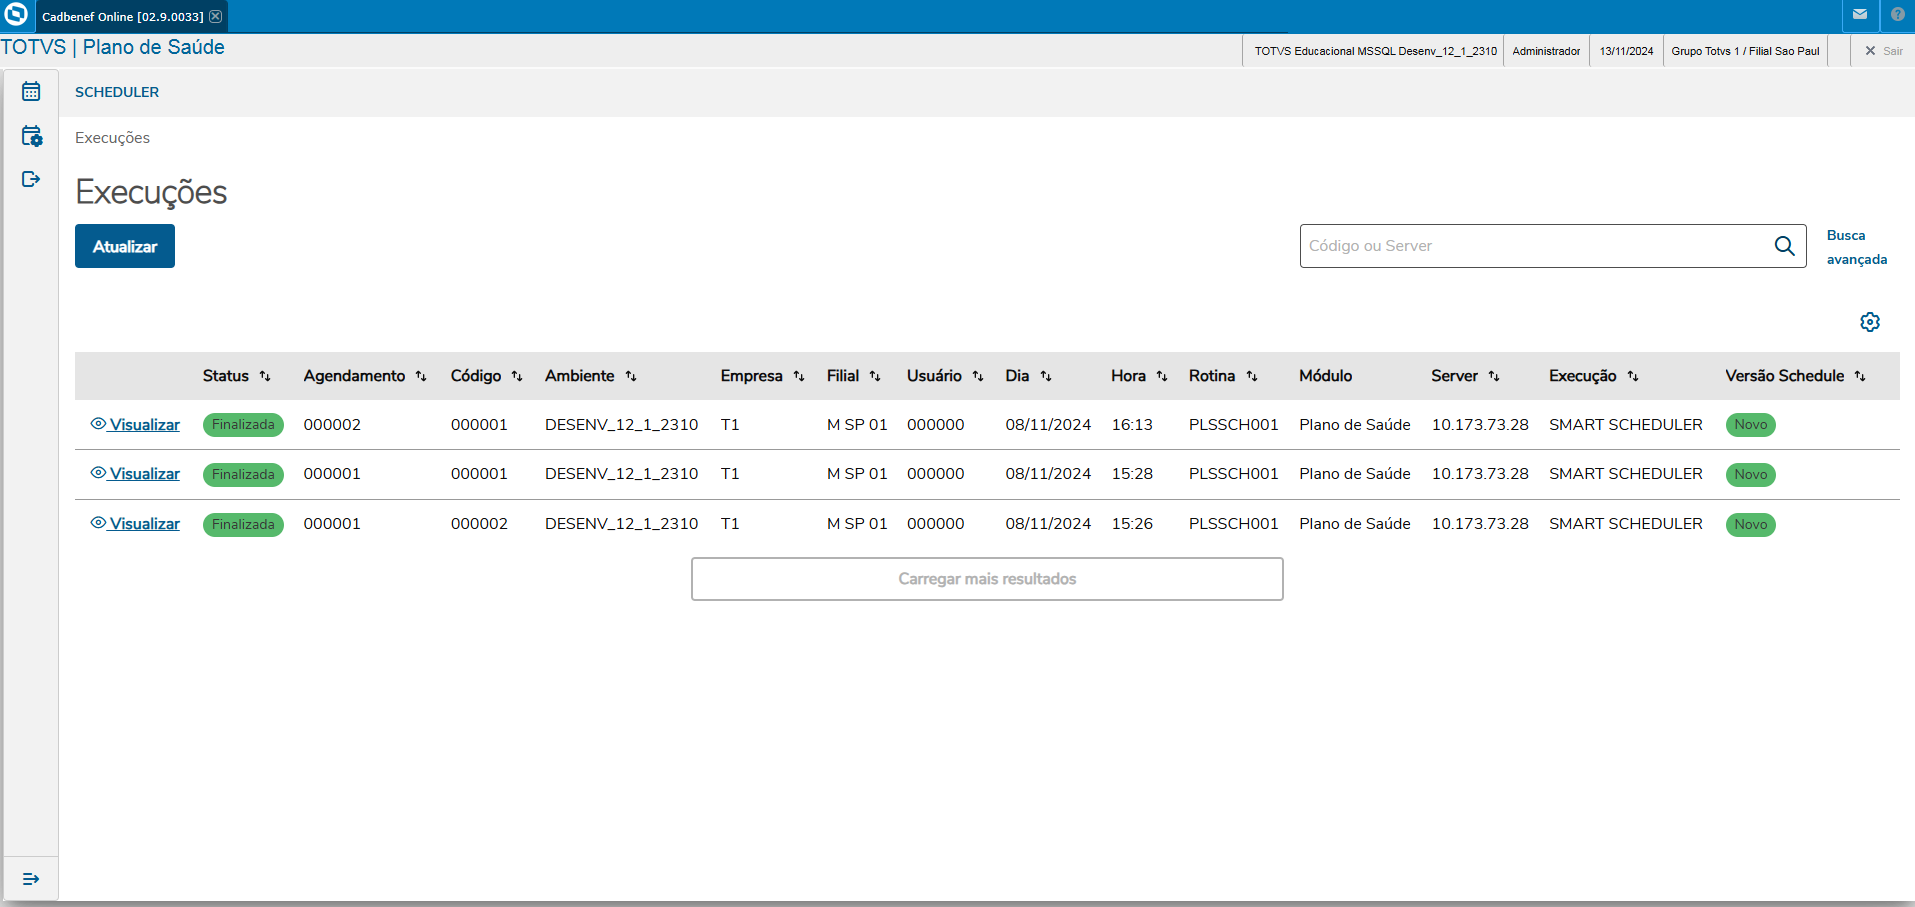Open the table column settings gear
The image size is (1915, 907).
pos(1870,322)
